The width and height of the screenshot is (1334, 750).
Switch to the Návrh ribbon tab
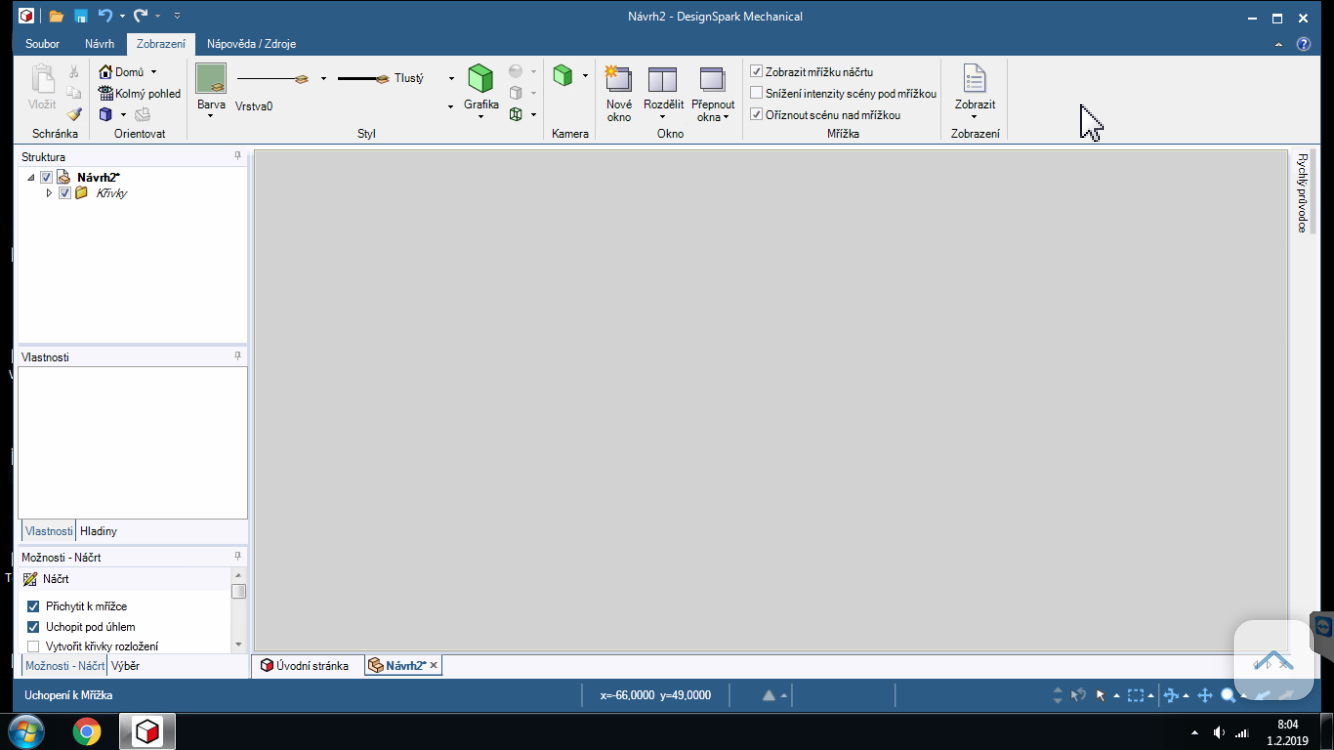pyautogui.click(x=99, y=44)
